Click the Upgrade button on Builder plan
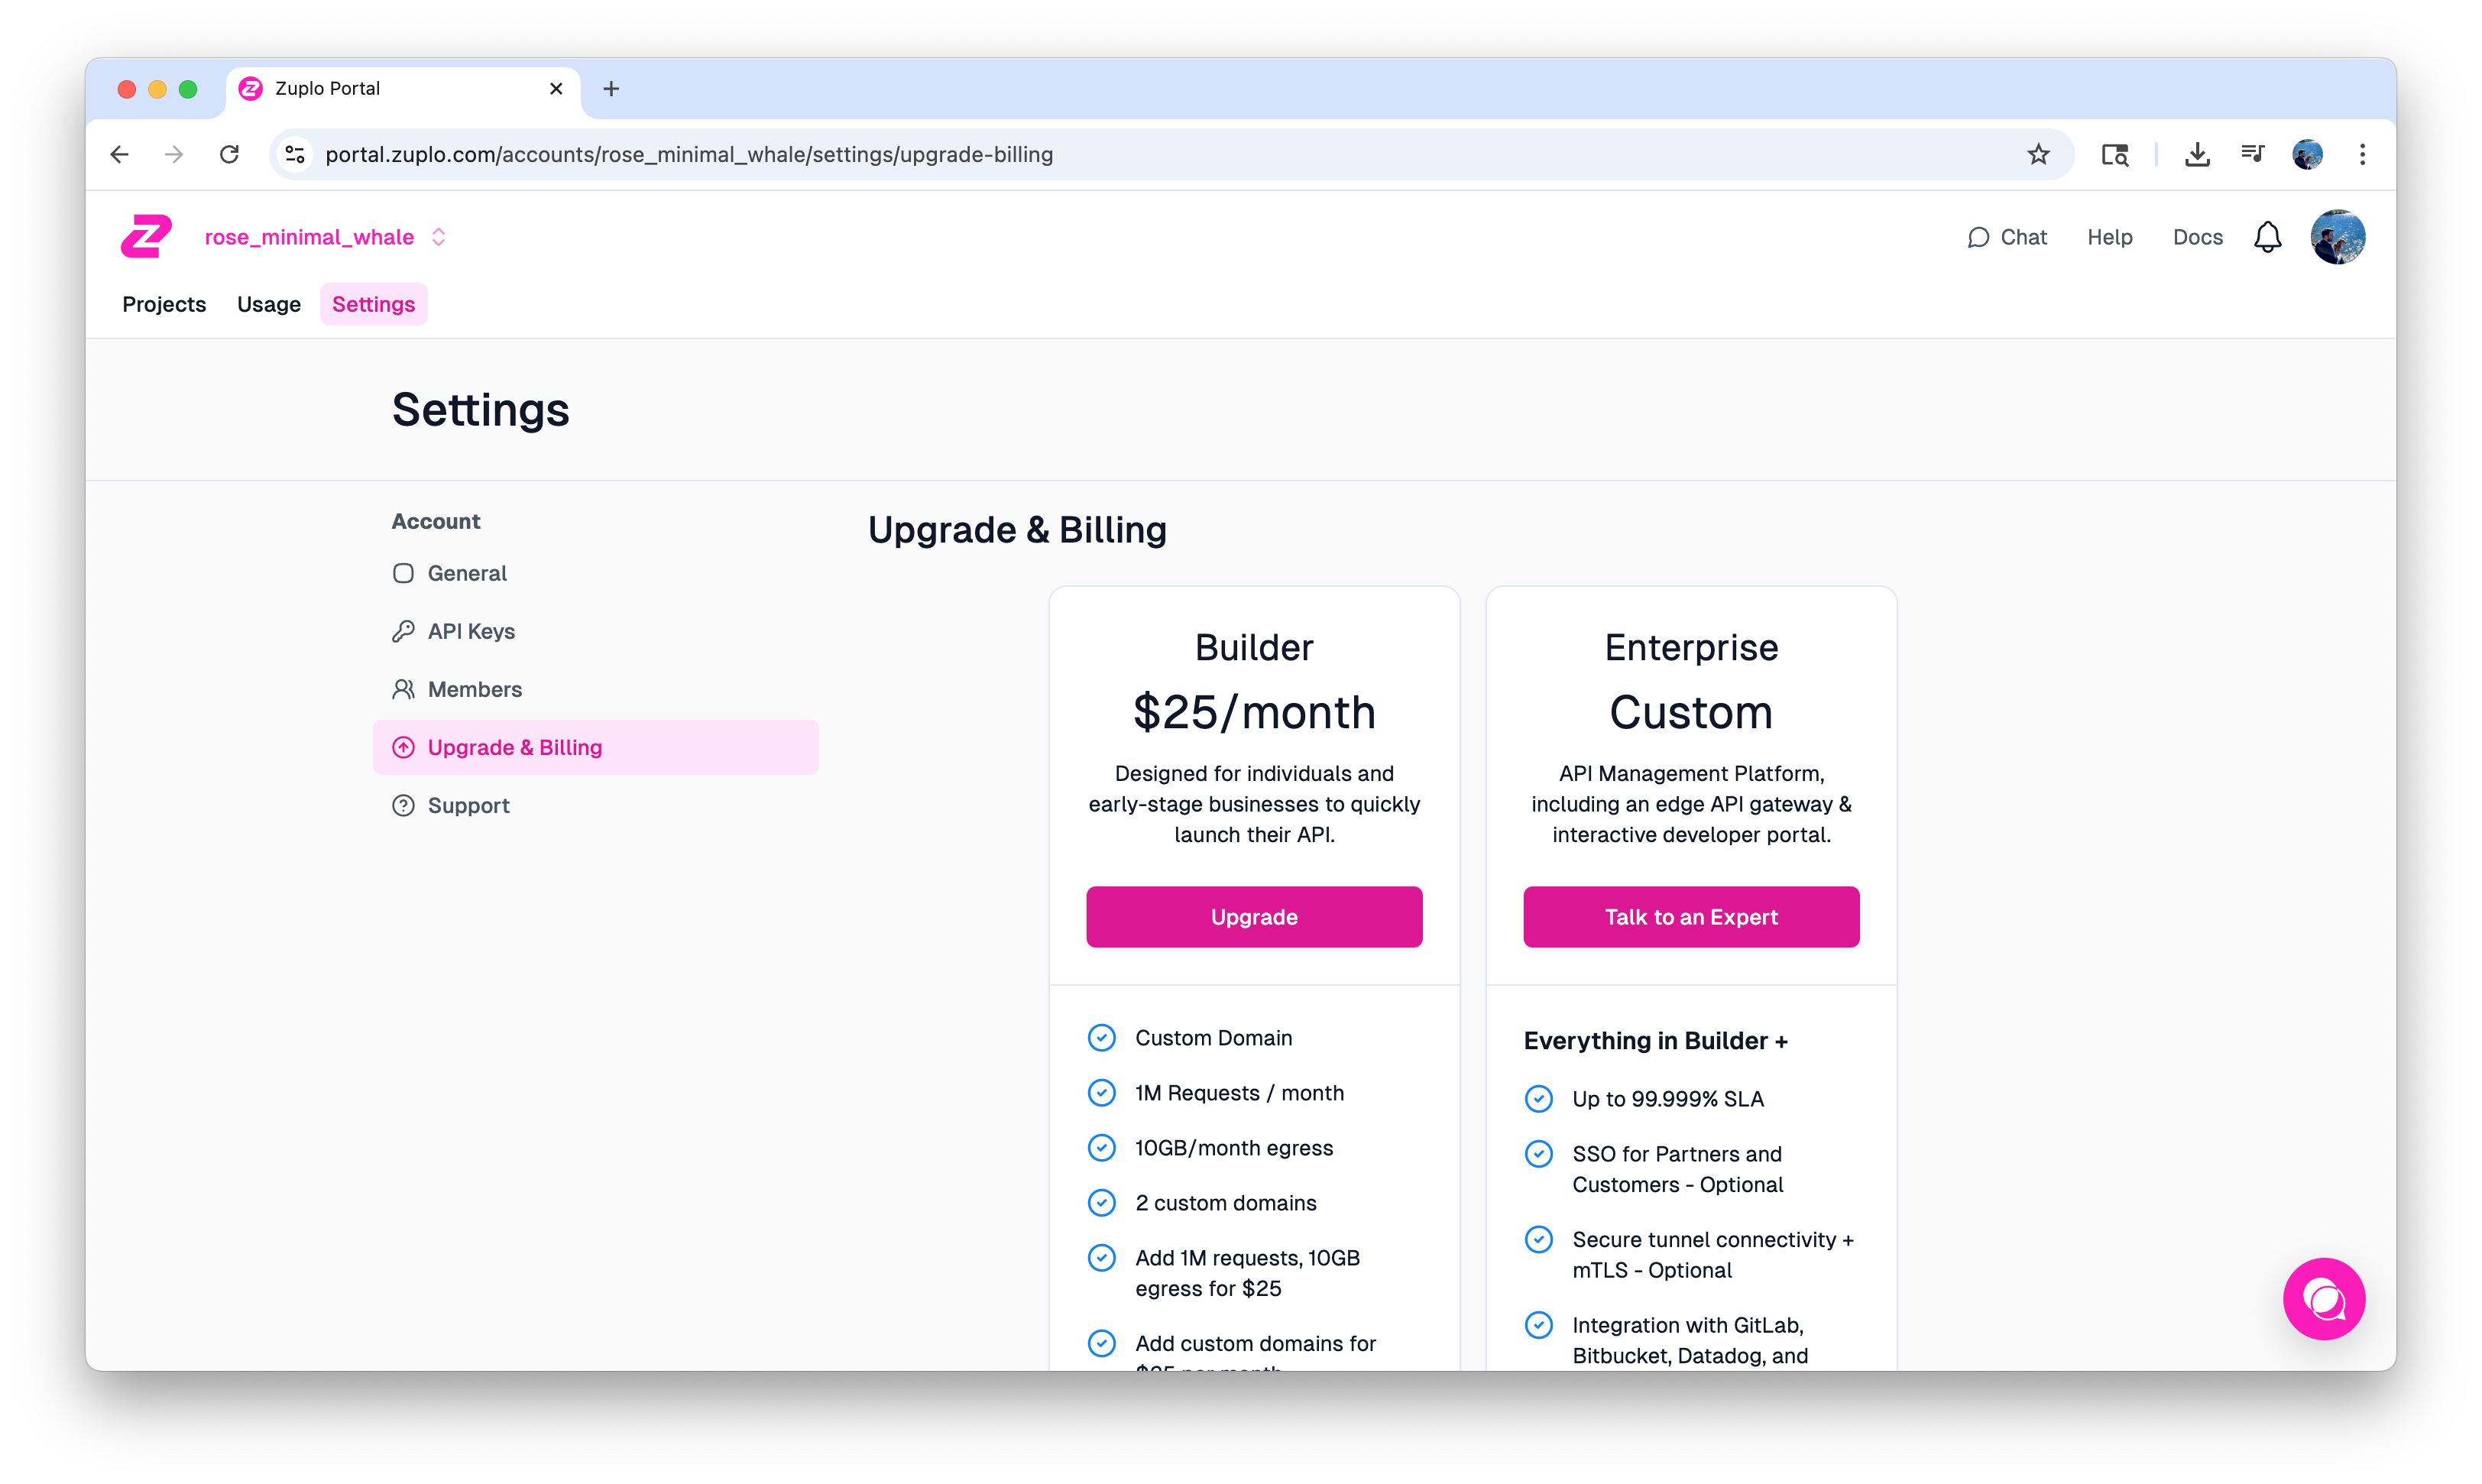The width and height of the screenshot is (2482, 1484). 1254,917
